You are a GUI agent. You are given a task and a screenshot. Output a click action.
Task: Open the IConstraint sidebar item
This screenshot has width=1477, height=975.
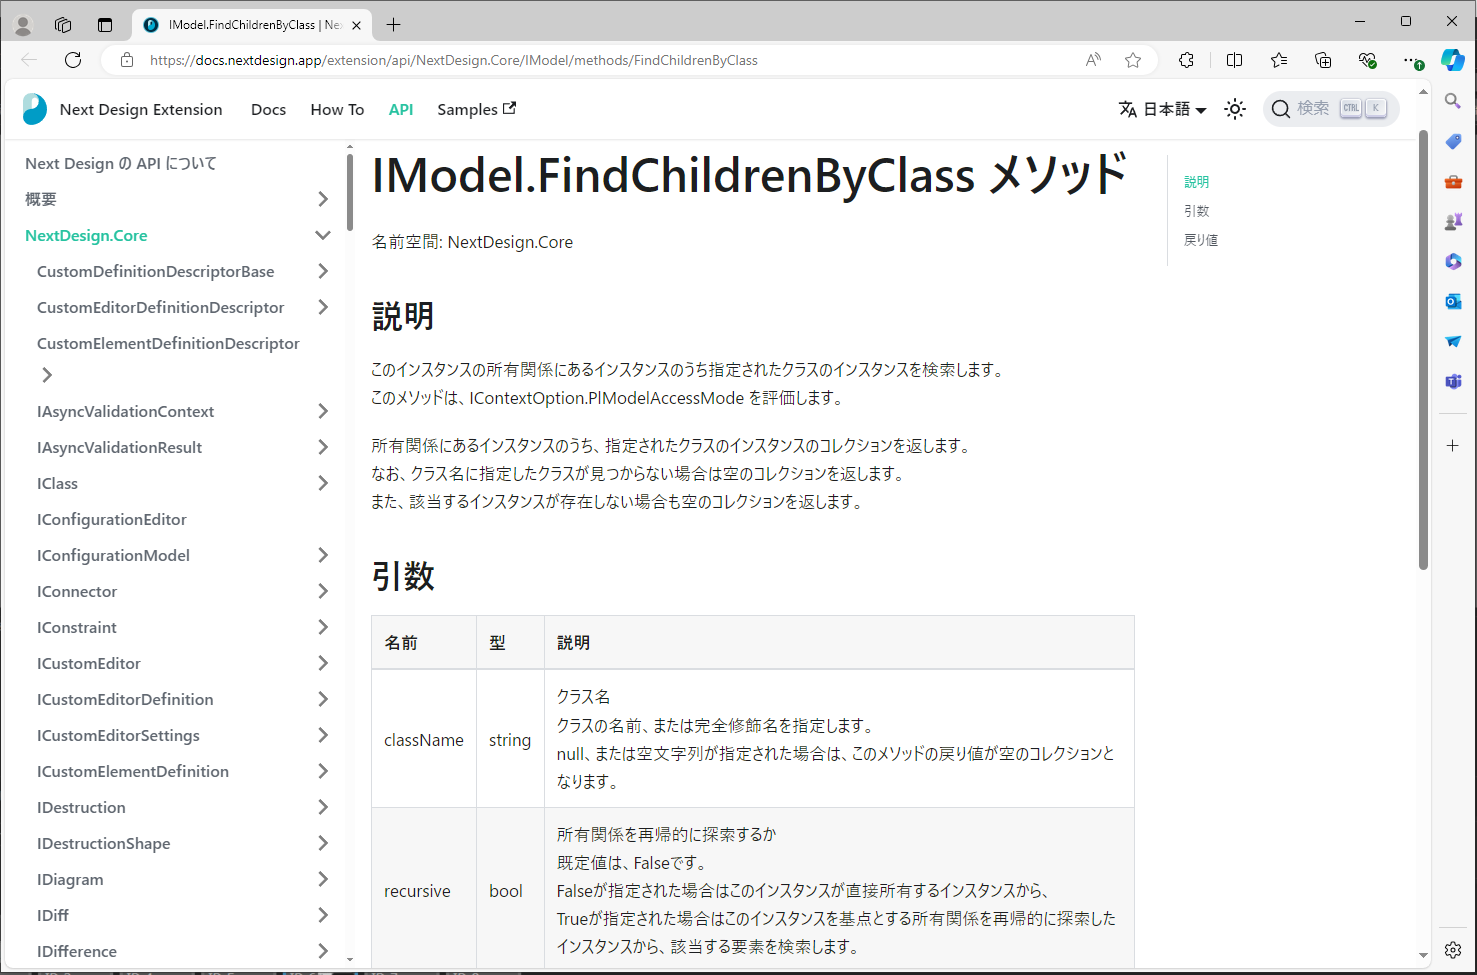[x=77, y=627]
